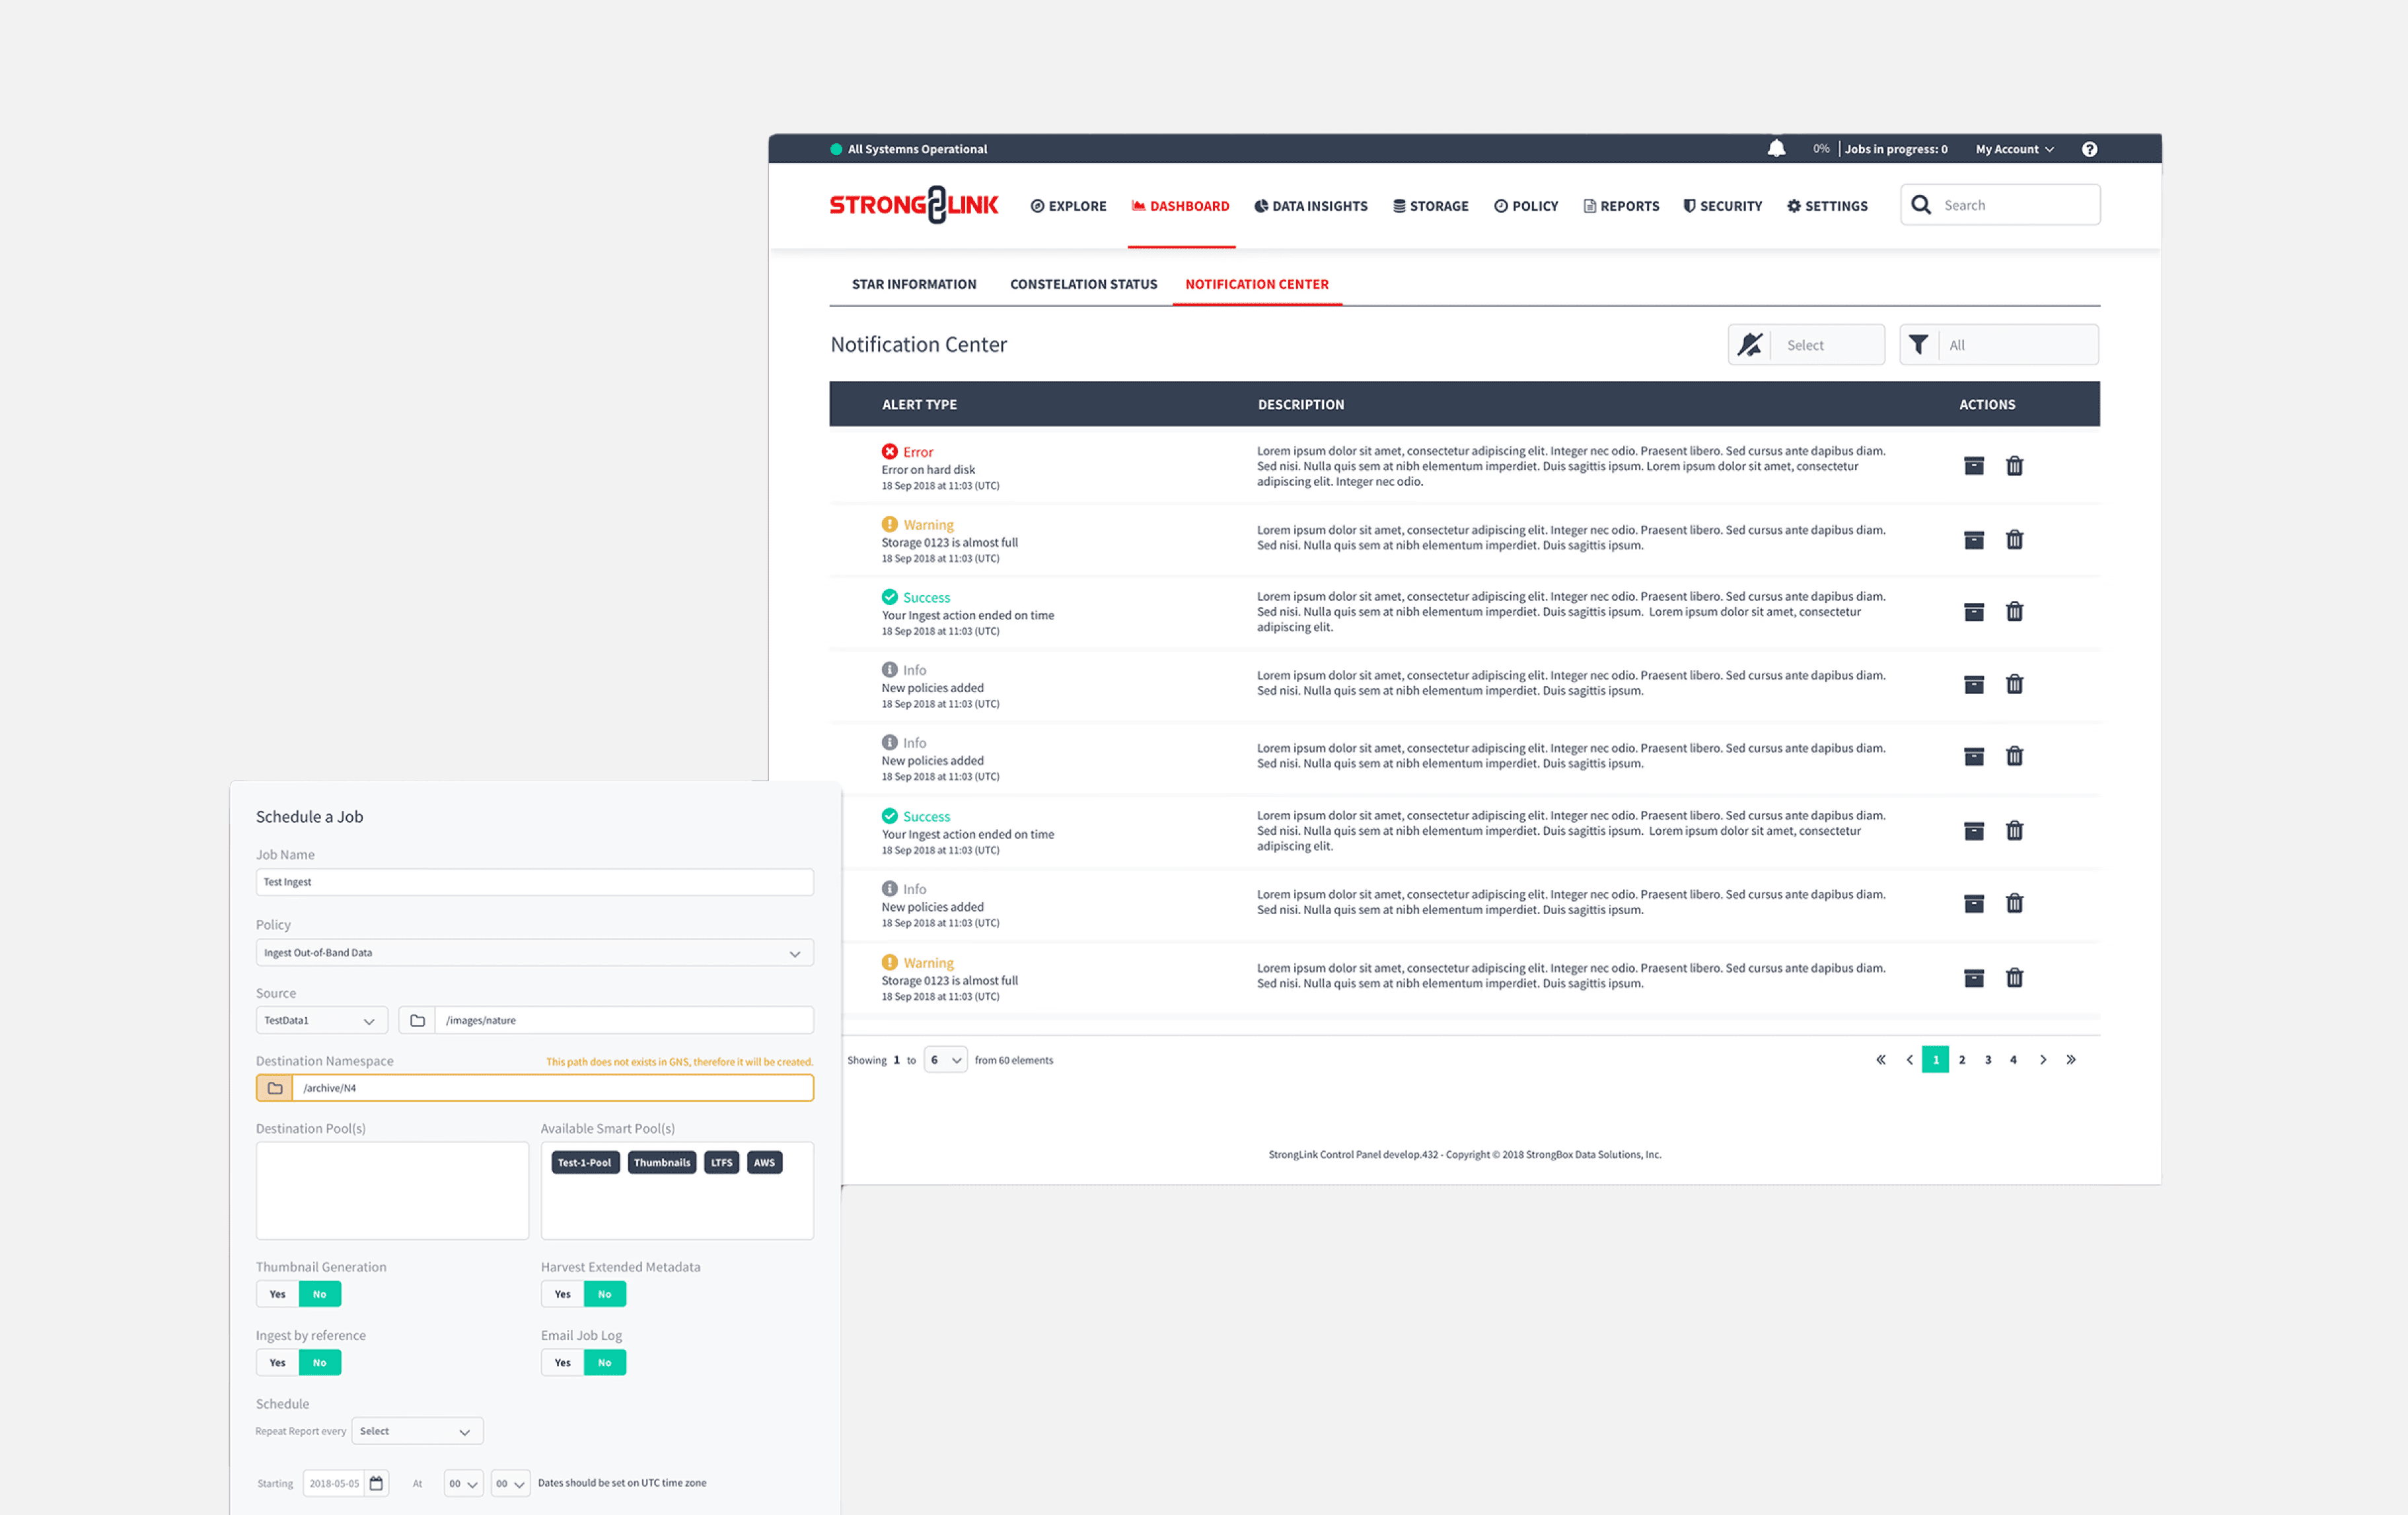Click the mute notifications bell-slash icon

click(1750, 345)
